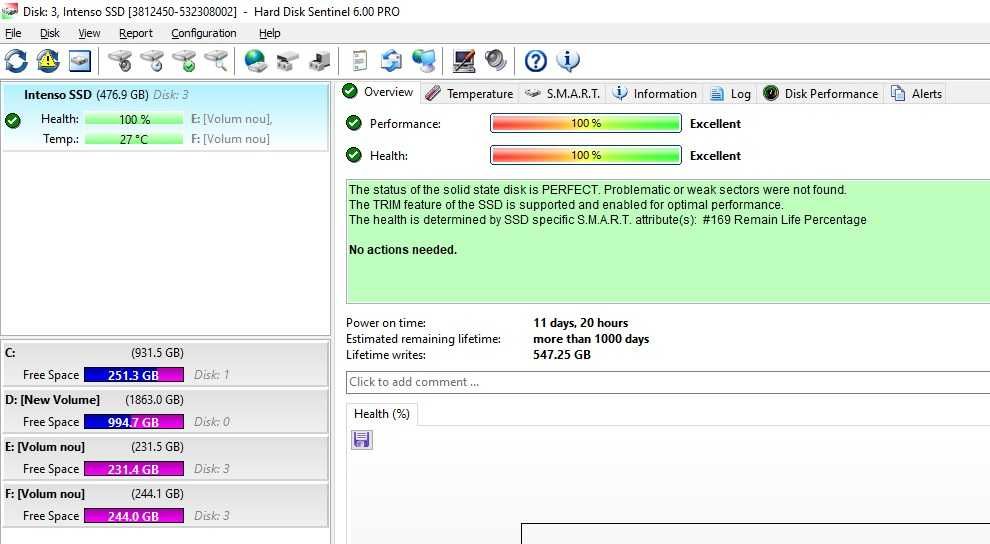Open help via blue question mark icon
990x544 pixels.
pos(535,61)
